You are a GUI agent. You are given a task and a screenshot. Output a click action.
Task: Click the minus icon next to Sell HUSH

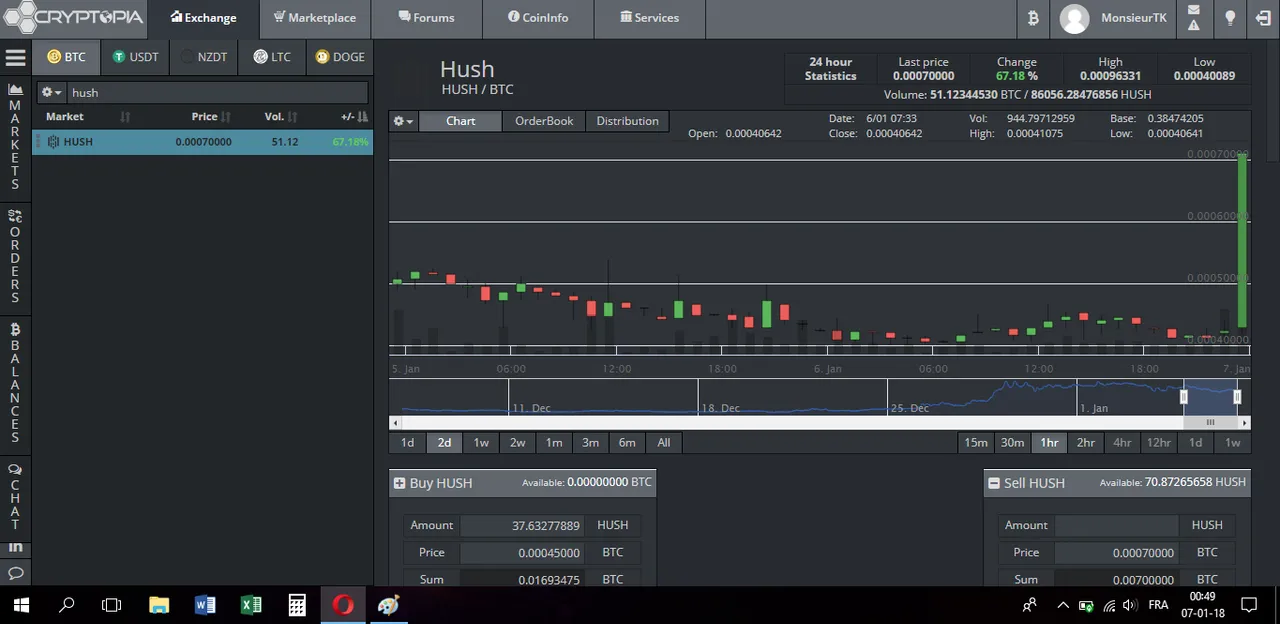click(993, 483)
